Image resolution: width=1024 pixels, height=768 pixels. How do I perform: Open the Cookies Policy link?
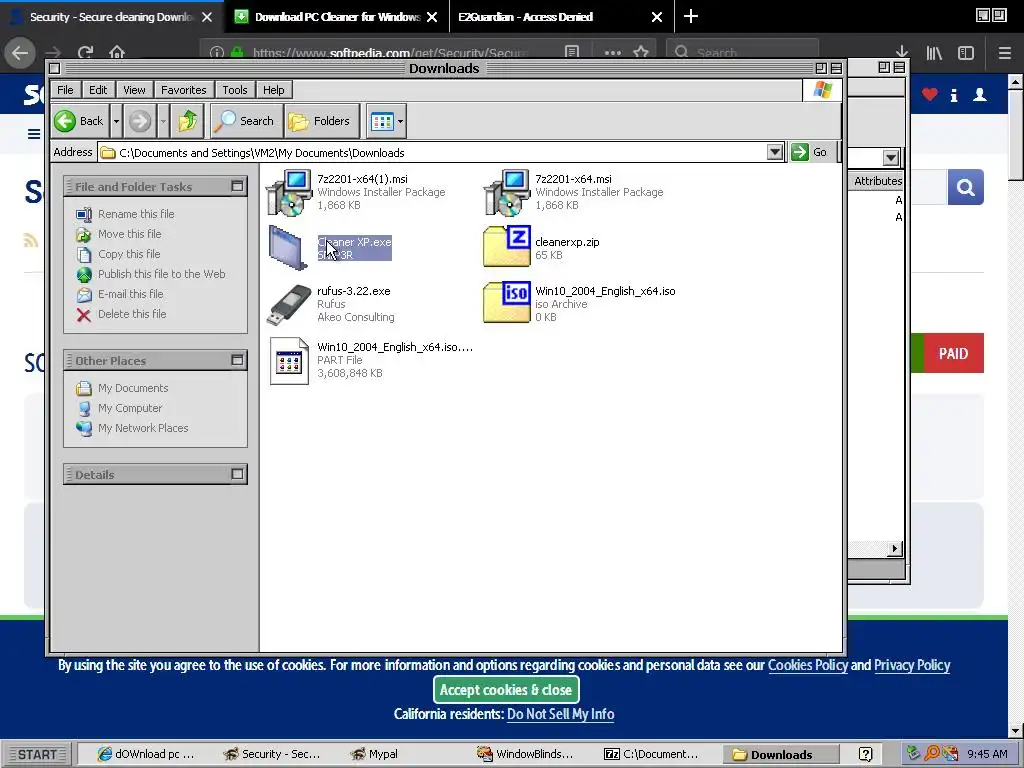pos(808,665)
